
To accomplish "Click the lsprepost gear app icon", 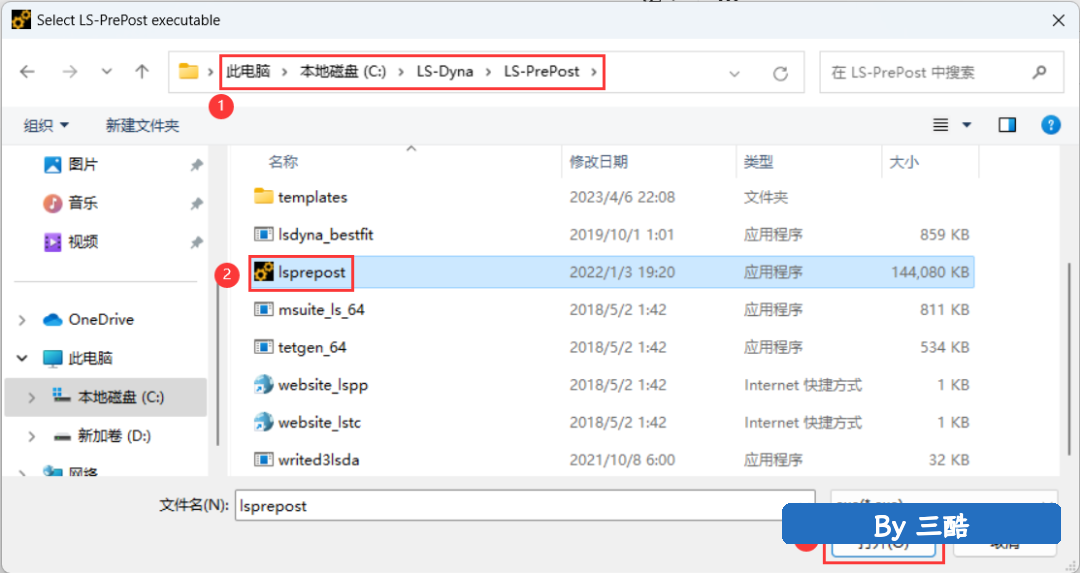I will (x=263, y=271).
